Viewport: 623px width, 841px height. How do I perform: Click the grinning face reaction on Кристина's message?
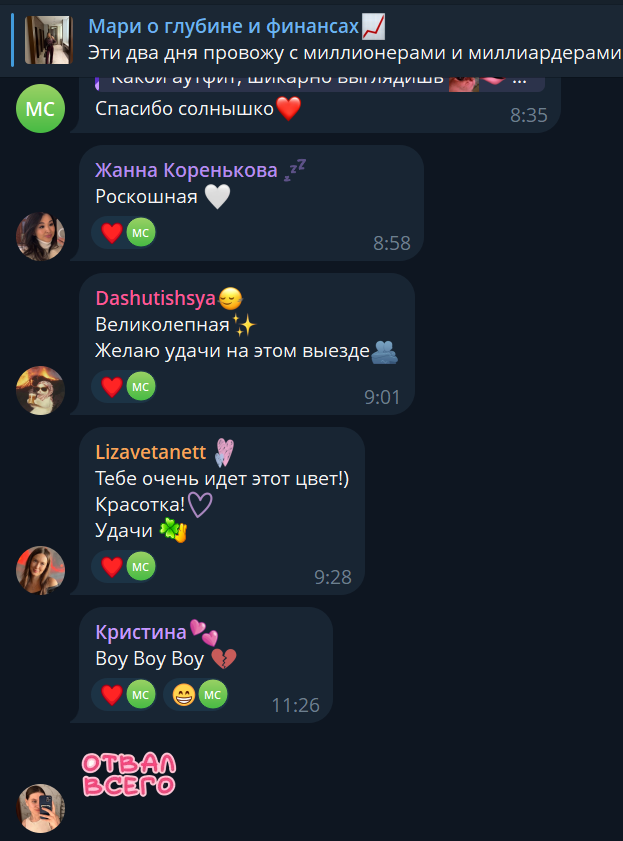point(197,695)
